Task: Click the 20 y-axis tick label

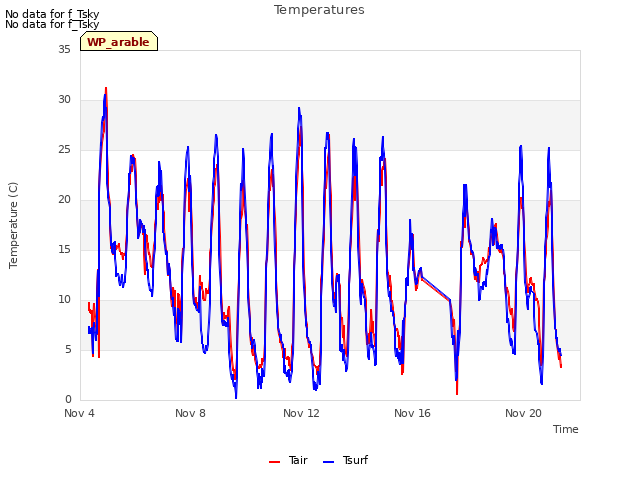Action: [64, 200]
